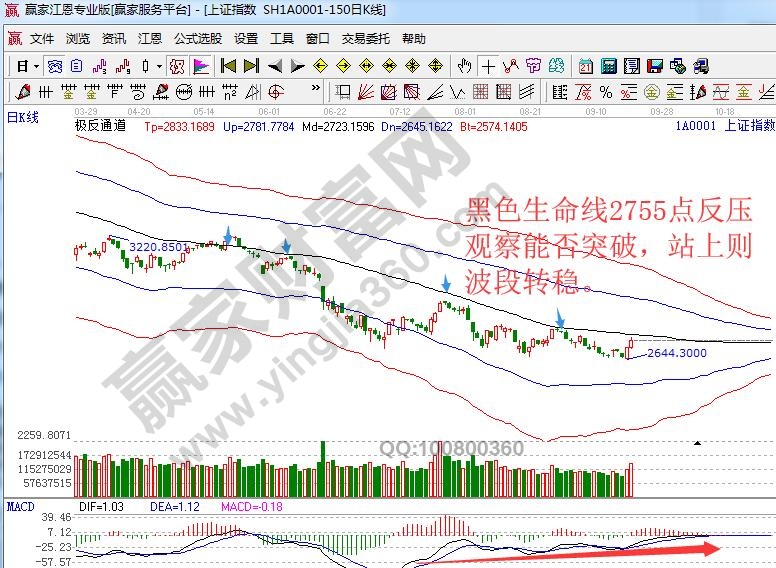Jump to last bar with skip-end arrow
This screenshot has height=568, width=776.
(251, 66)
